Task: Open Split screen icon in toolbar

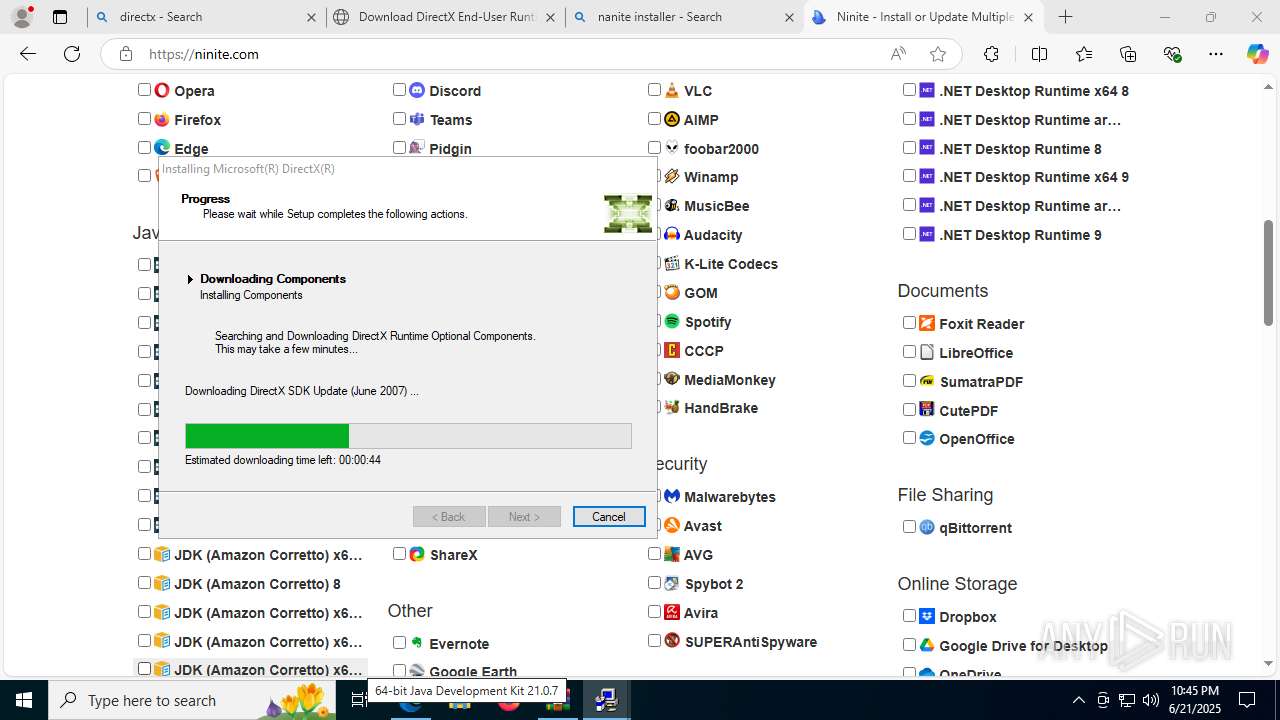Action: 1039,54
